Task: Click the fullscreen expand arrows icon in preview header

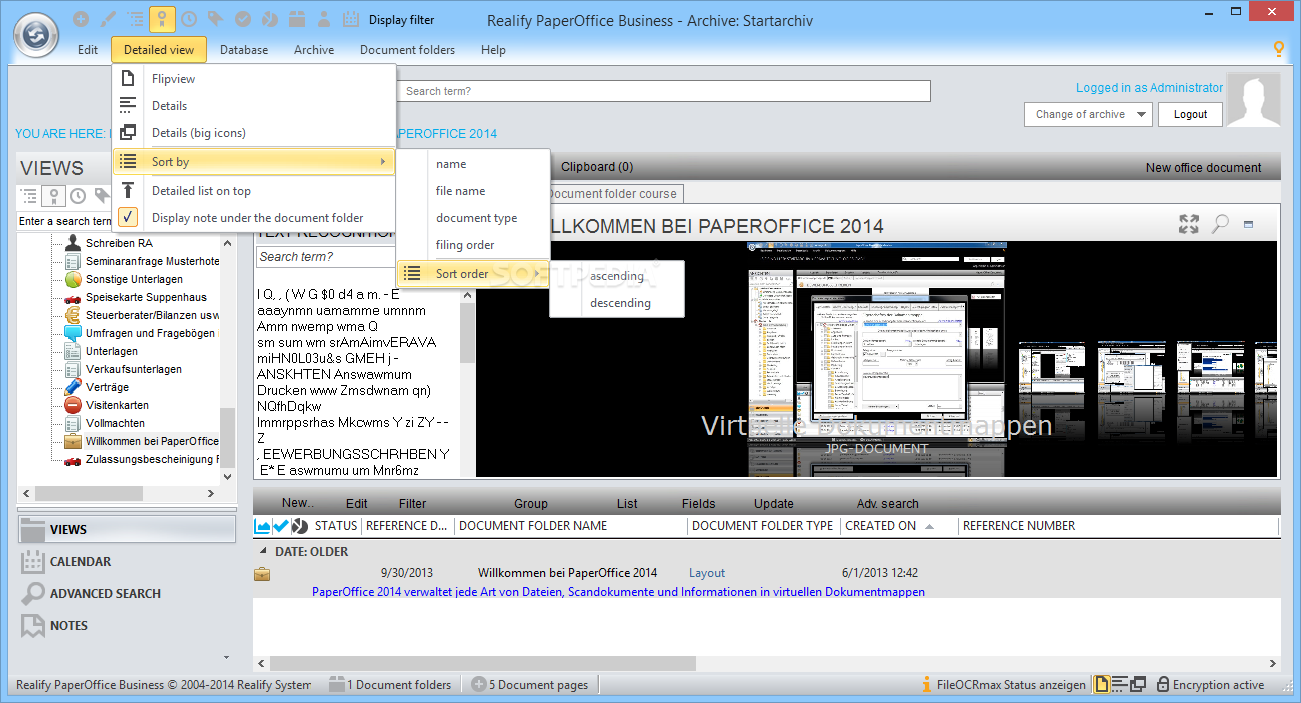Action: coord(1189,224)
